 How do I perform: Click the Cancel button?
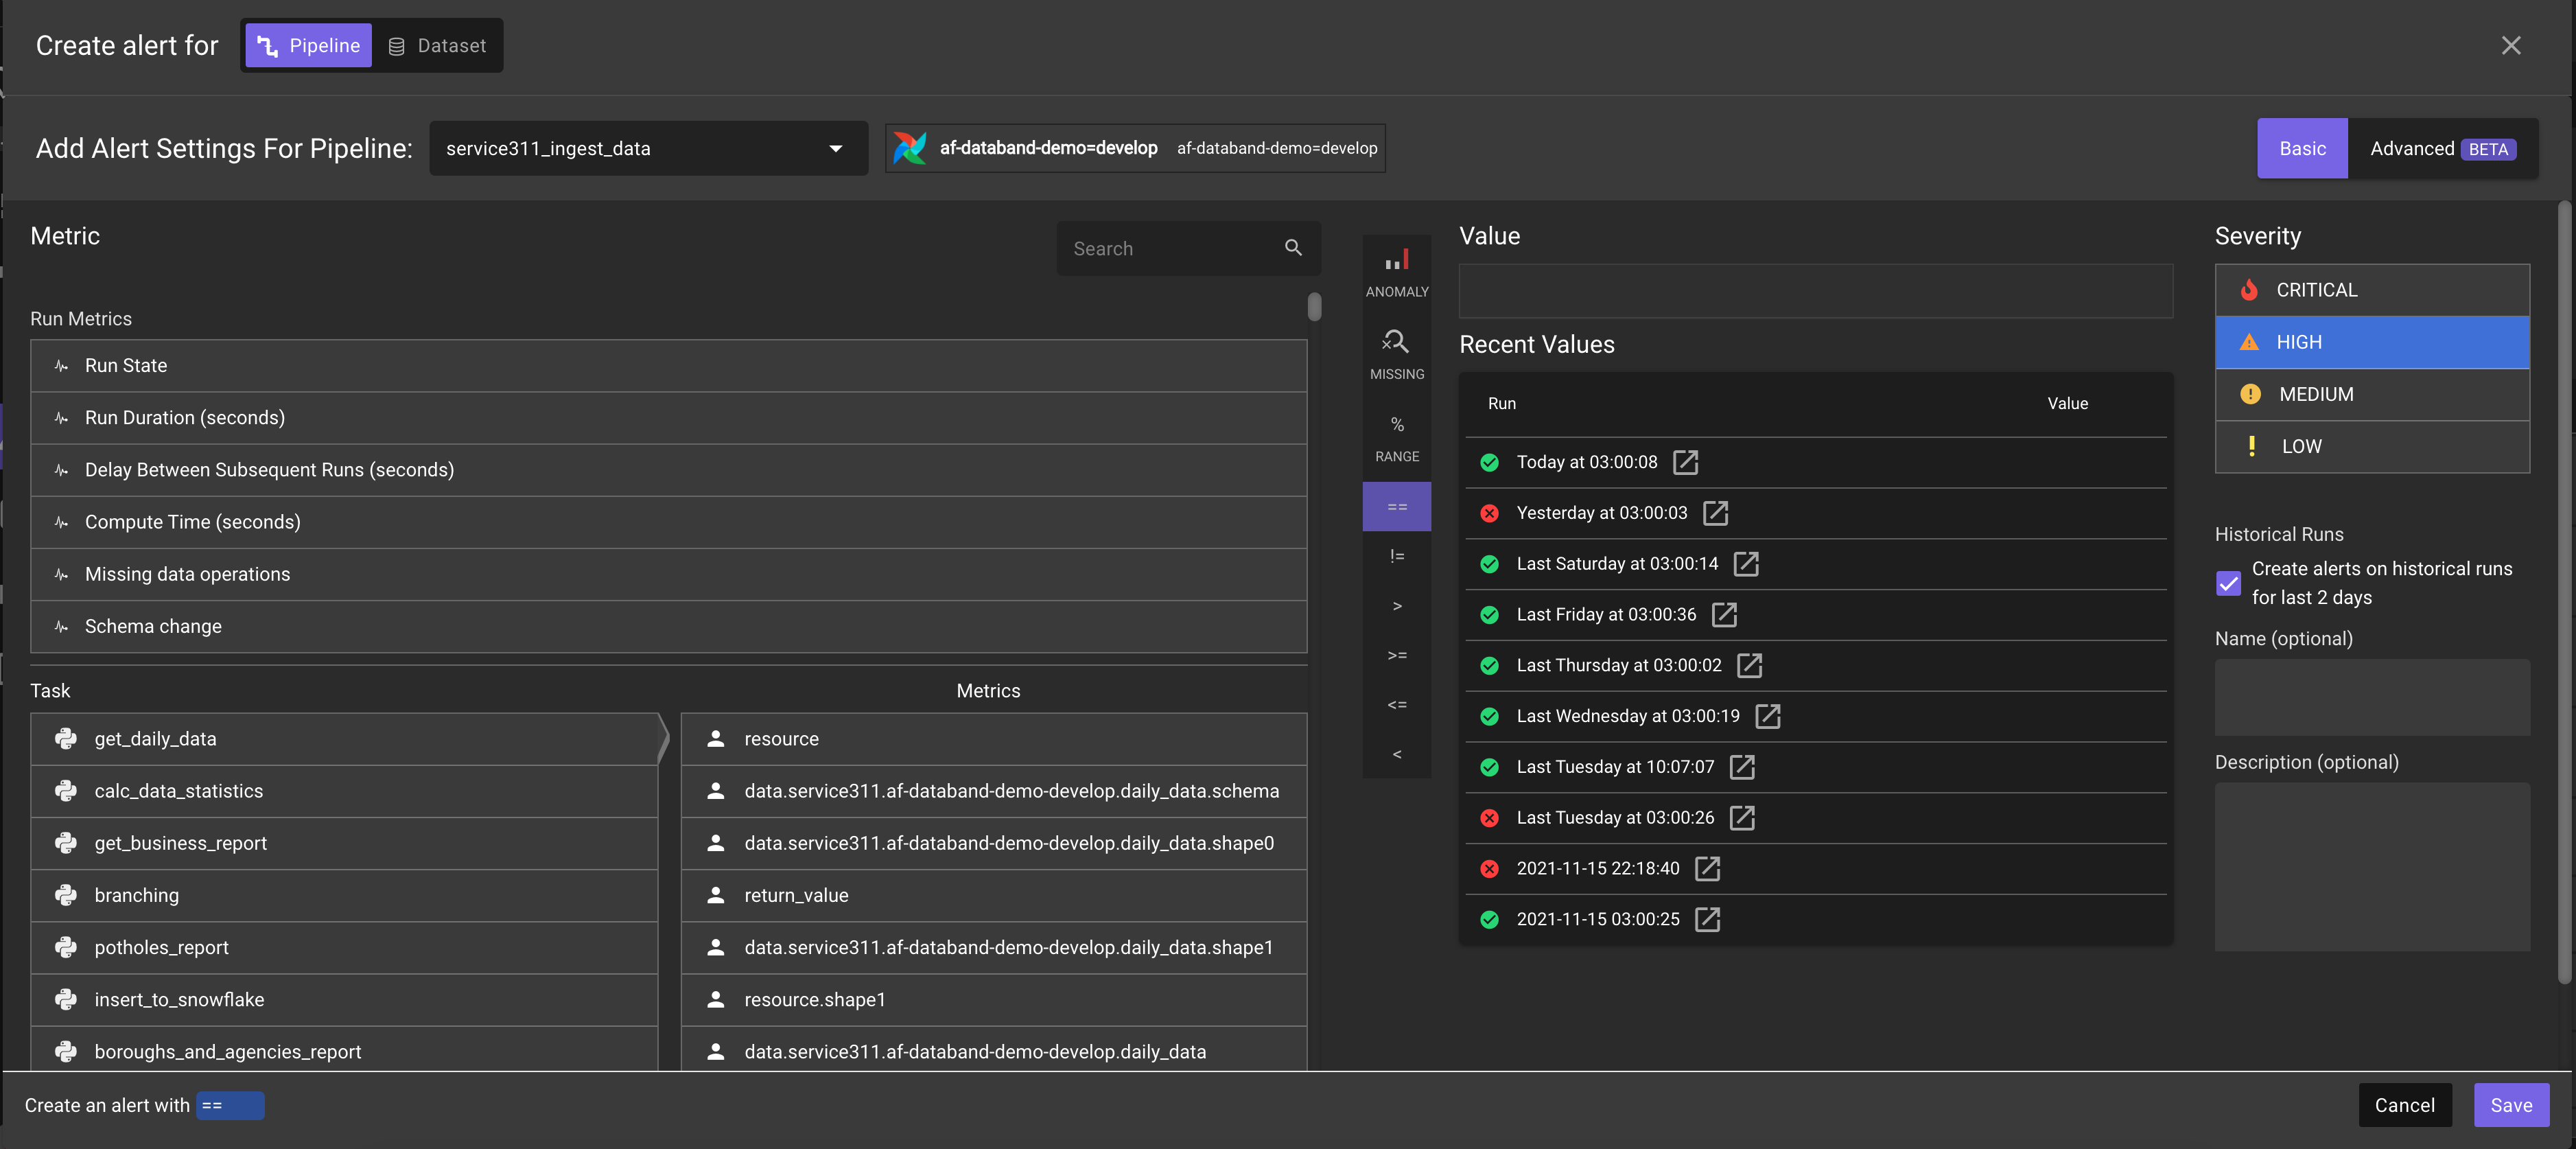coord(2404,1105)
